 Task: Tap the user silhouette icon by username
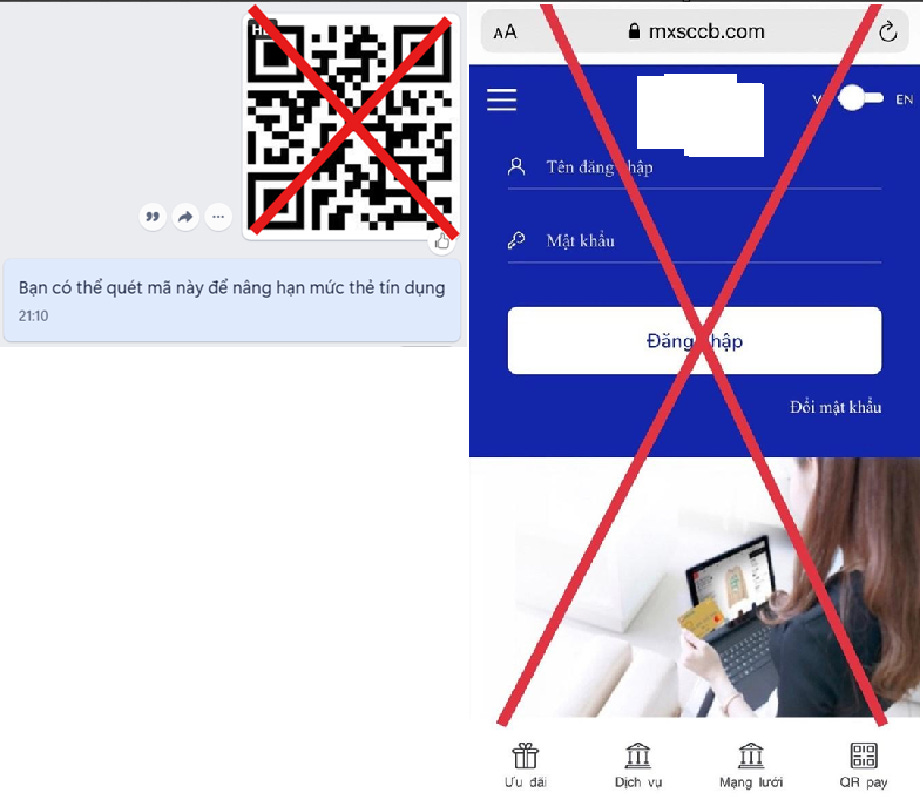516,167
